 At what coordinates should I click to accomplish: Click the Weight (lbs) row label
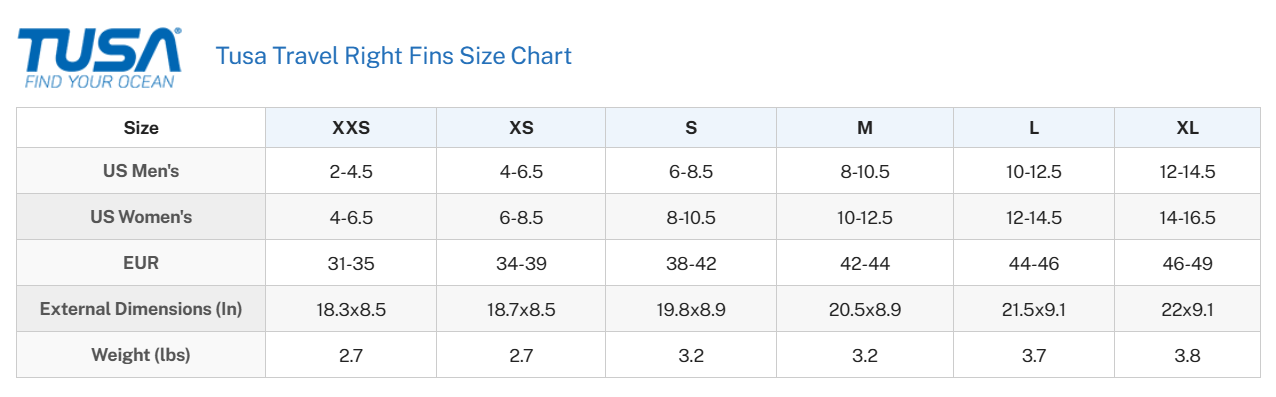[x=141, y=355]
